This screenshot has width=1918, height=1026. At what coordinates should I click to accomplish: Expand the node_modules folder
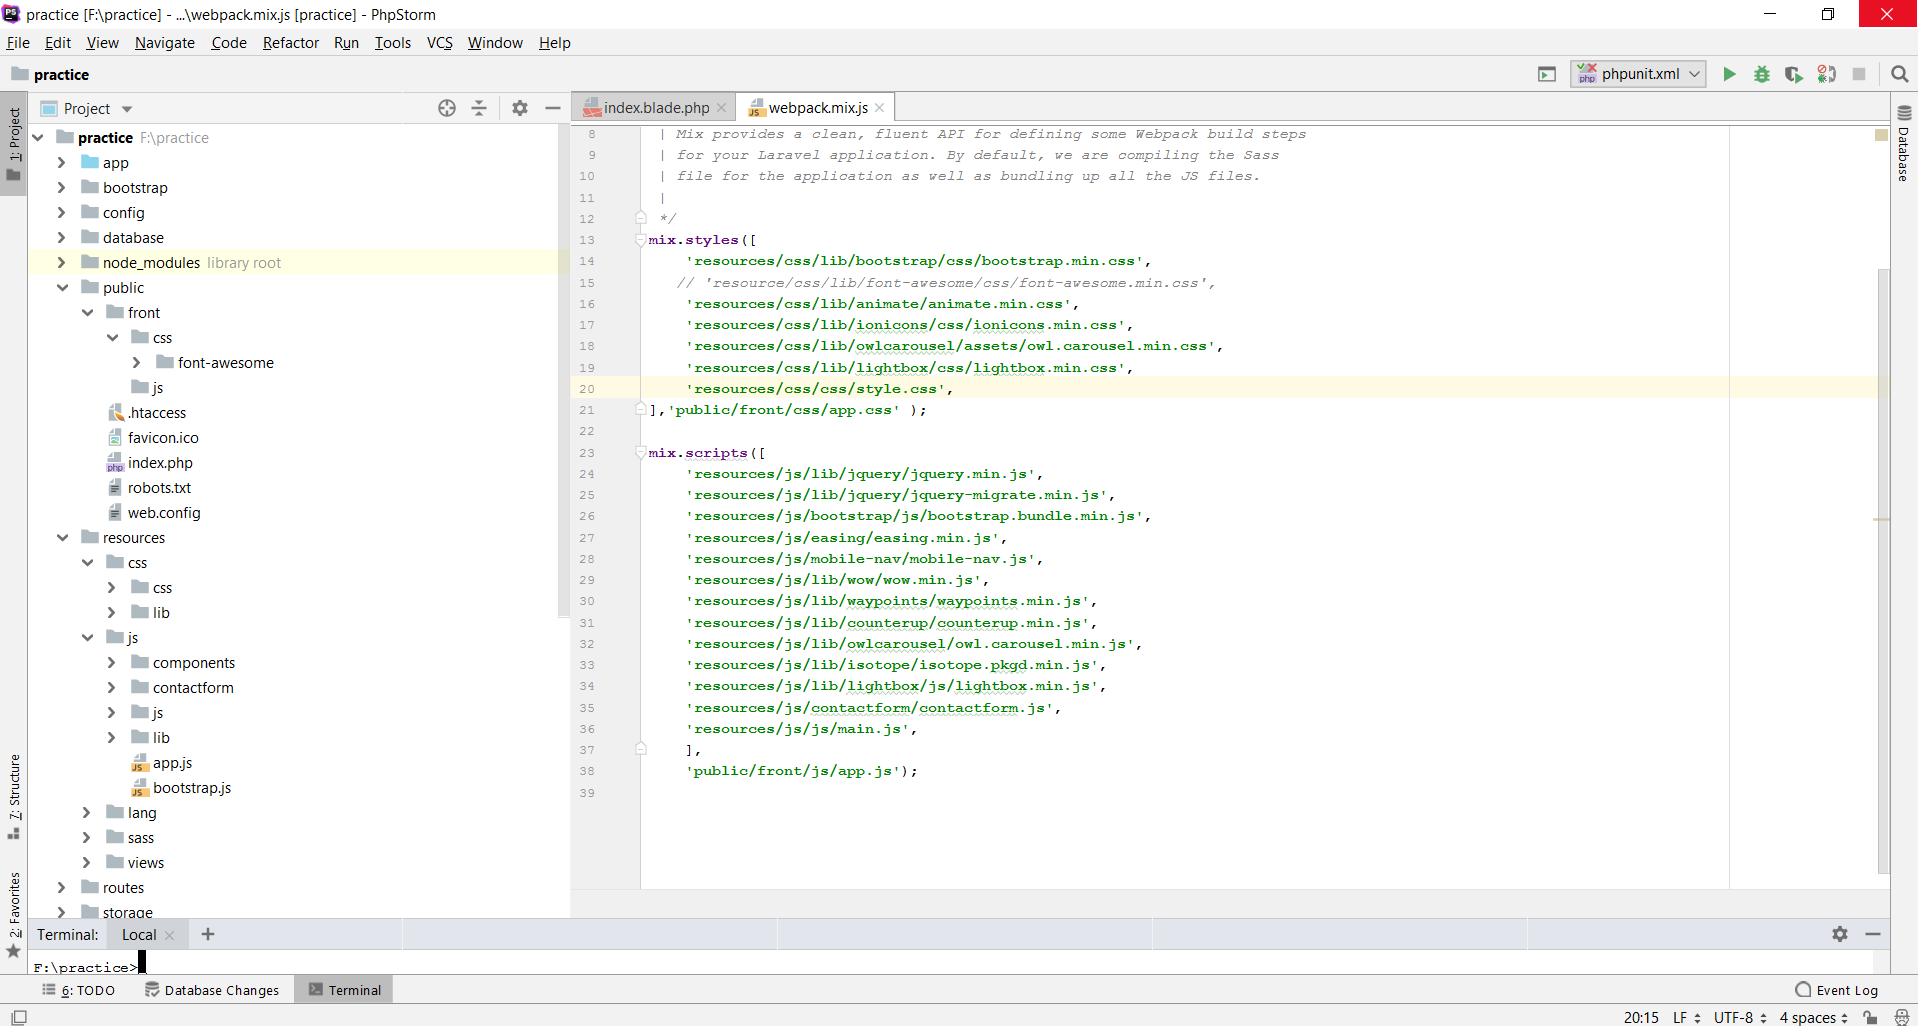62,263
